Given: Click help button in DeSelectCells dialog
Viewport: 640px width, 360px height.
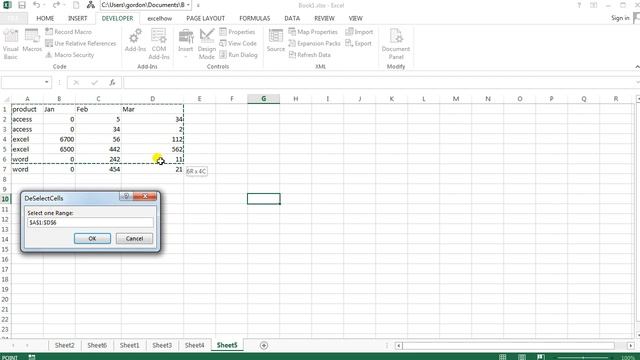Looking at the screenshot, I should point(126,196).
